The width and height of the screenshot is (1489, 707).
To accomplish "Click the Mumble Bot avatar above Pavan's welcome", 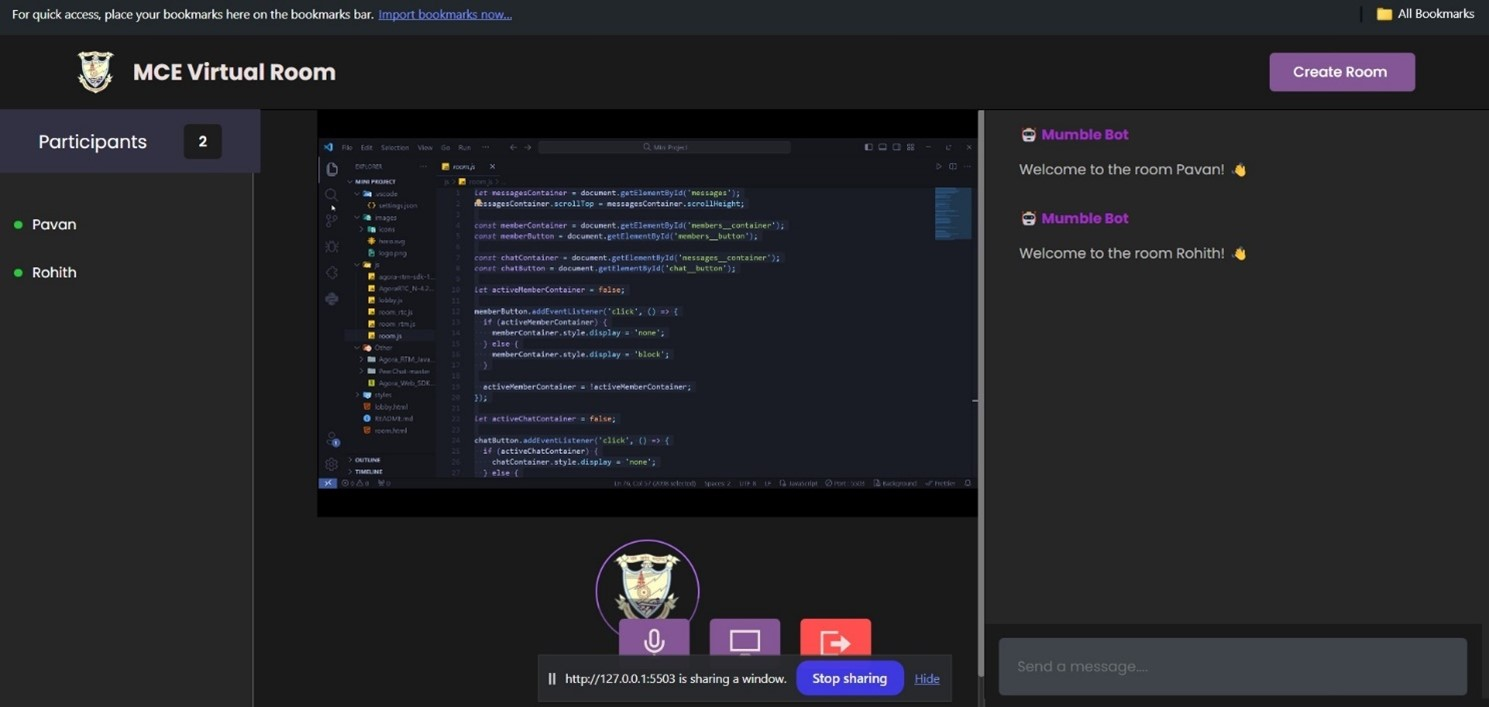I will [1028, 134].
